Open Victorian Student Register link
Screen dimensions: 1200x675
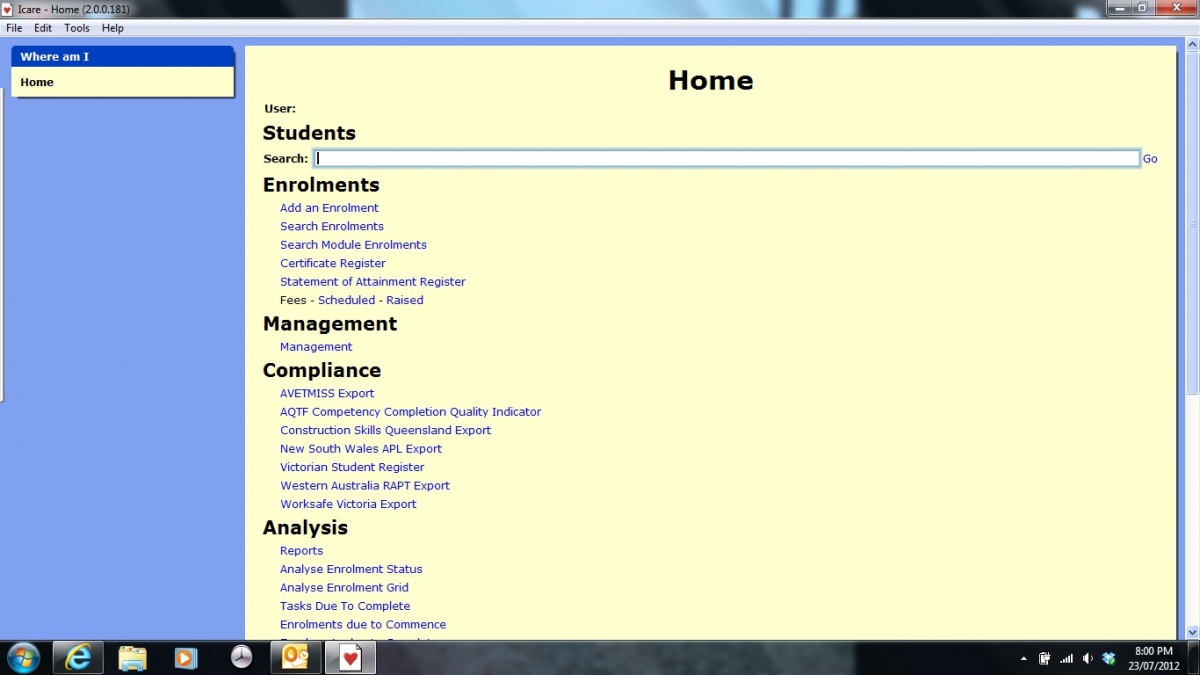[352, 467]
